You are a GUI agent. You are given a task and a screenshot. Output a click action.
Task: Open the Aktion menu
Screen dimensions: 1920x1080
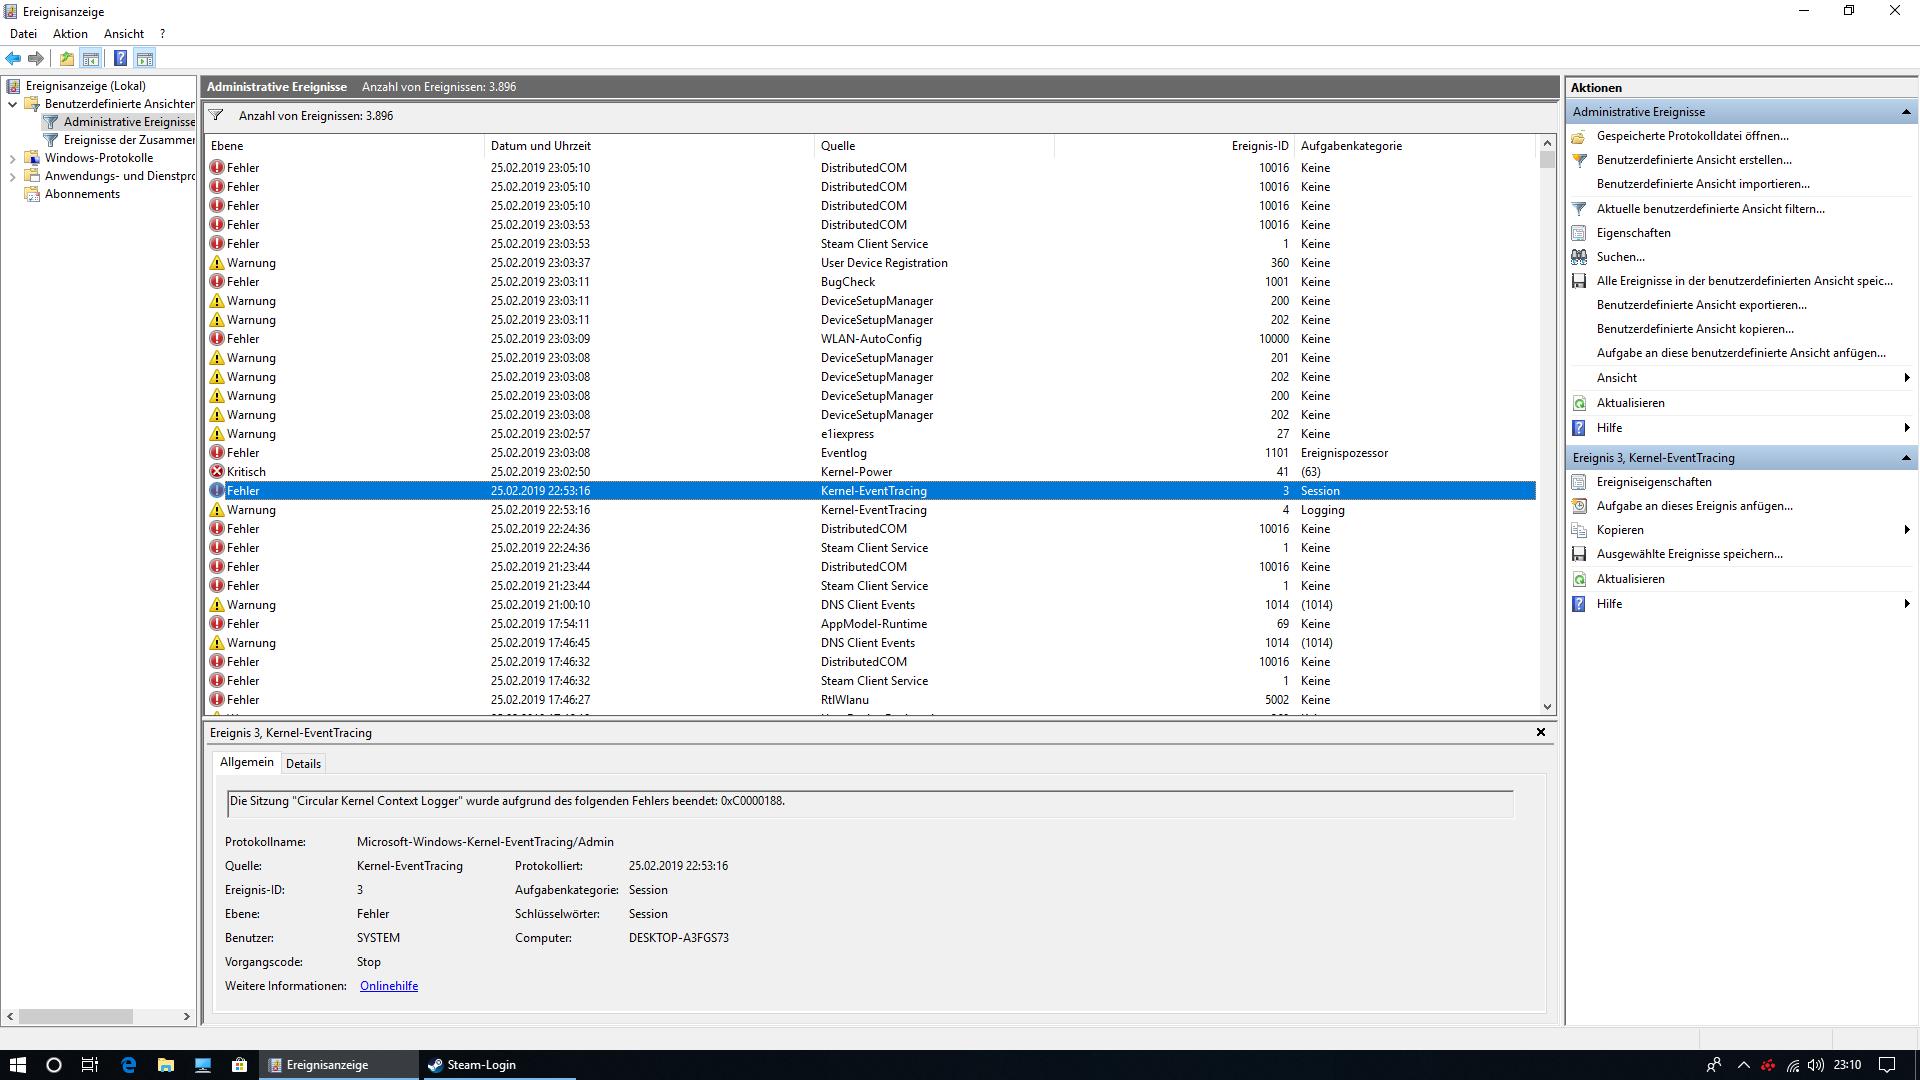pos(70,34)
